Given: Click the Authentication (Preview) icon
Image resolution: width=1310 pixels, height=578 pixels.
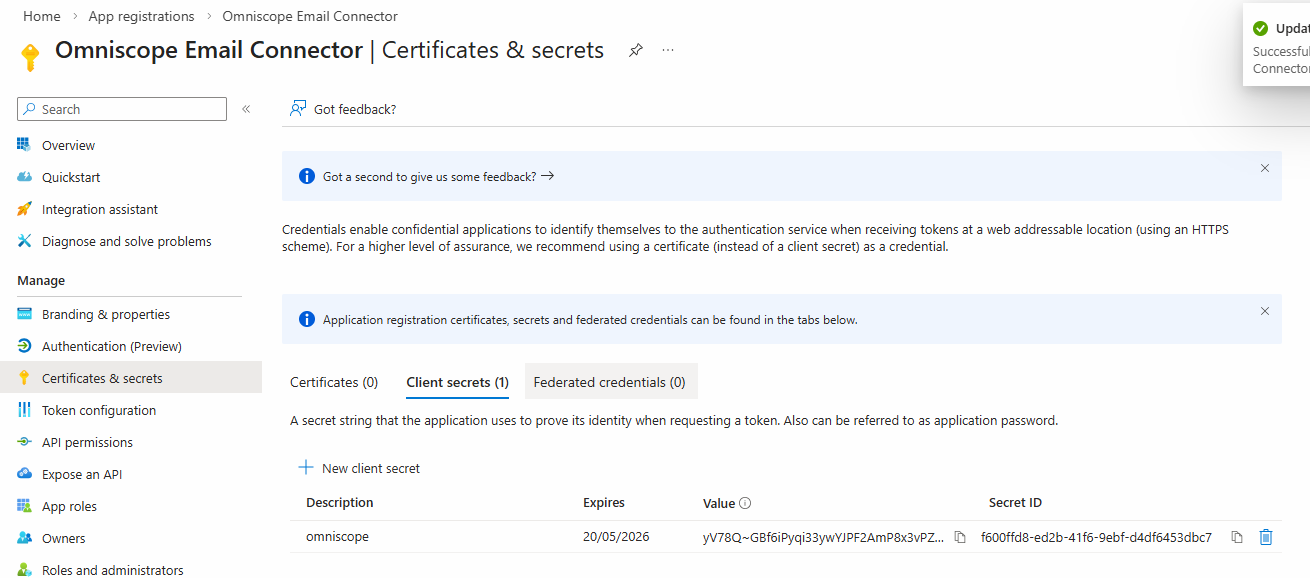Looking at the screenshot, I should click(x=25, y=346).
